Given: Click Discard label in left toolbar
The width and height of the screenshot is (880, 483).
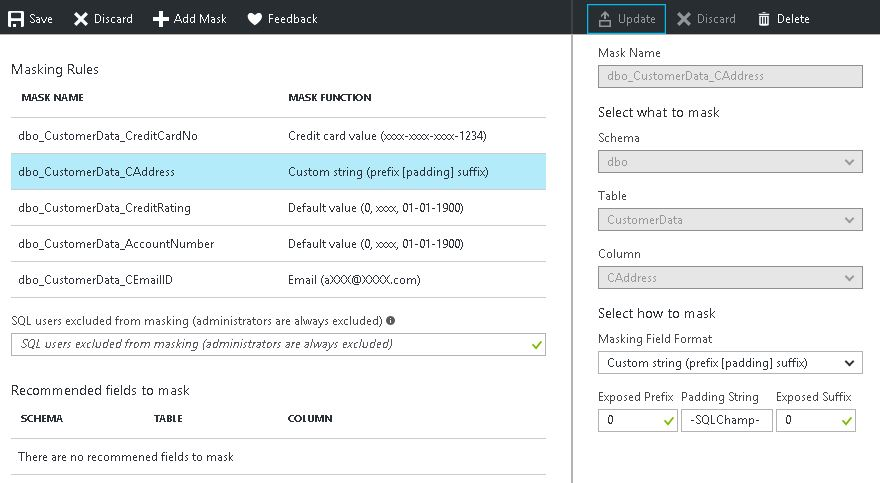Looking at the screenshot, I should (113, 19).
